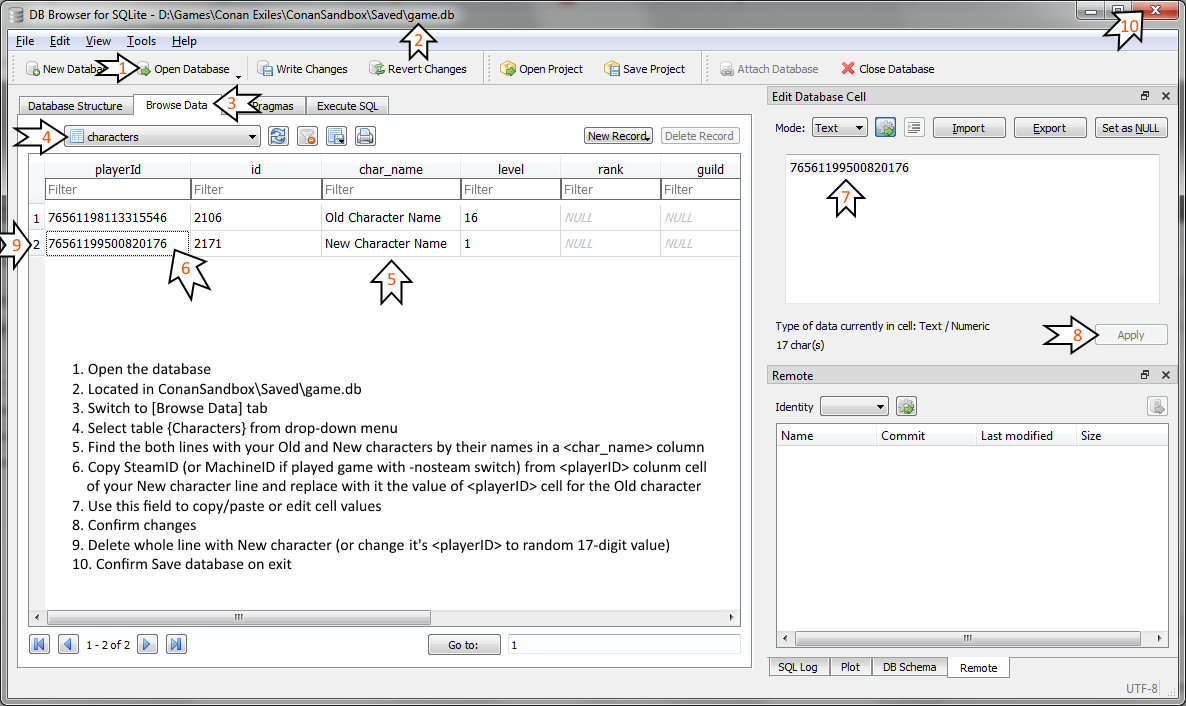Screen dimensions: 1186x706
Task: Go to last record navigation icon
Action: tap(175, 645)
